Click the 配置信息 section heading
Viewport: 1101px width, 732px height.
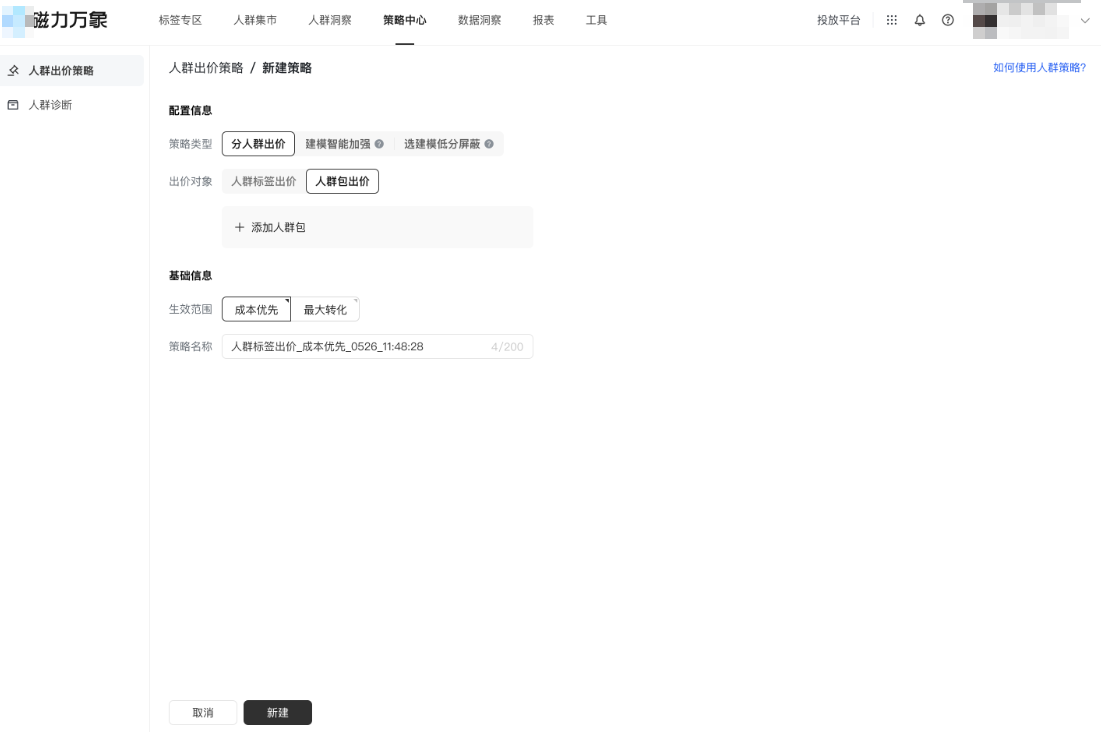(190, 110)
